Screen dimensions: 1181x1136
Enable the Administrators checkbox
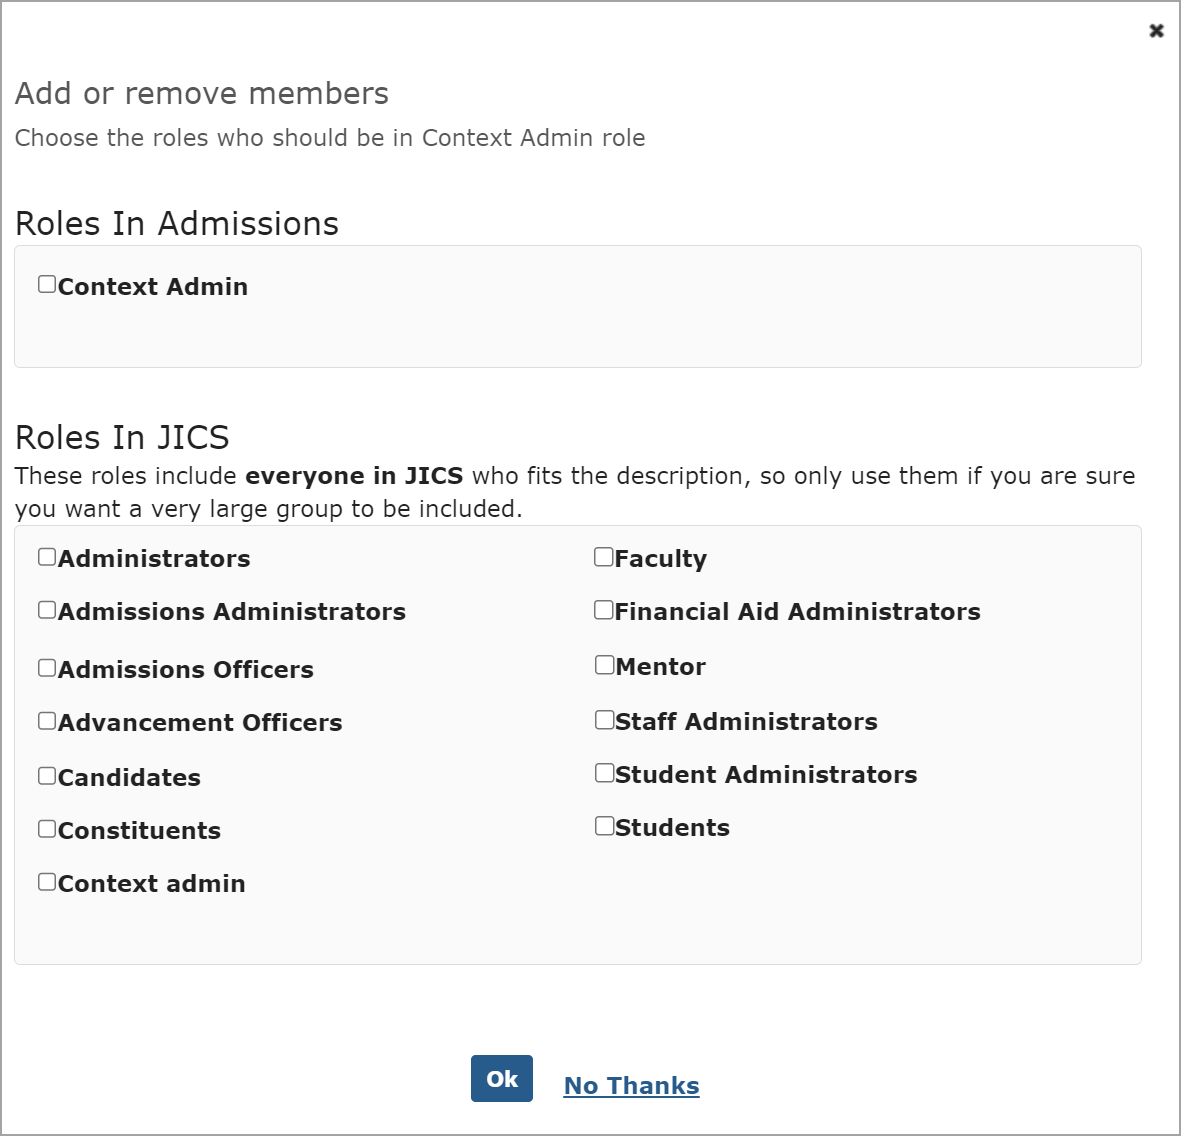pos(46,555)
